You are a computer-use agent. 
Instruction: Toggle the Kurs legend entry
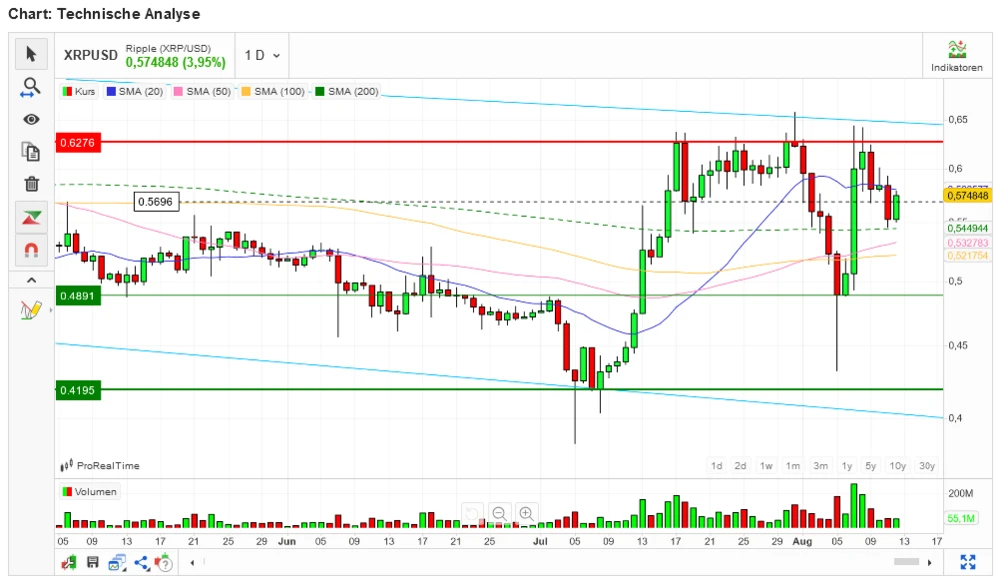coord(78,91)
